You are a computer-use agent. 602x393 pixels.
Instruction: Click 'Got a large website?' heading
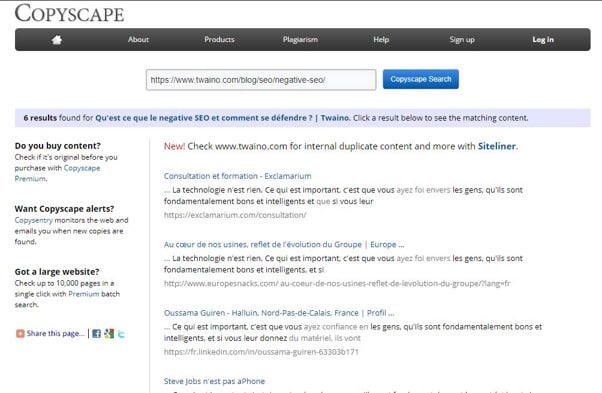point(57,272)
